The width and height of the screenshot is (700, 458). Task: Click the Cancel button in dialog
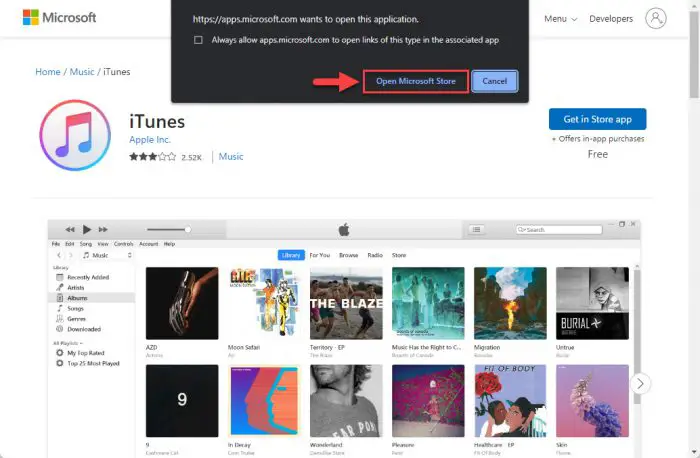(495, 81)
